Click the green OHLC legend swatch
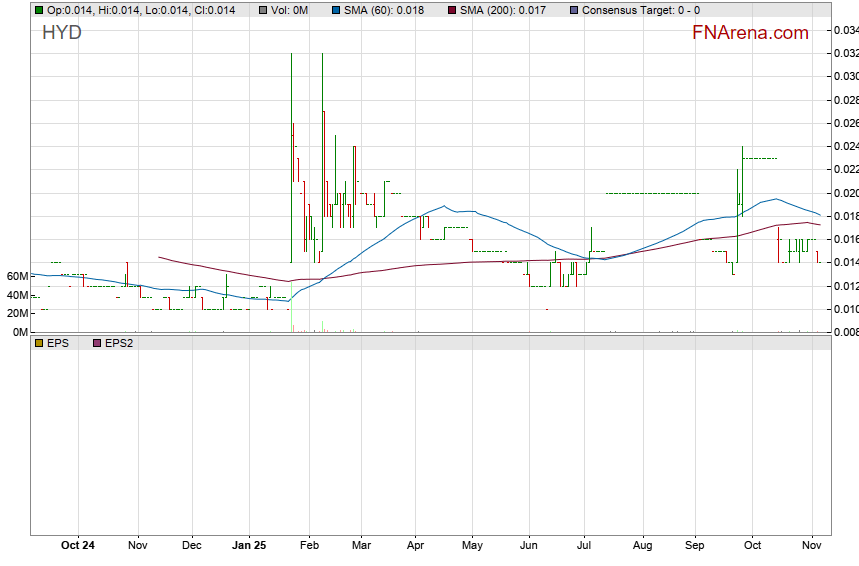 [38, 10]
